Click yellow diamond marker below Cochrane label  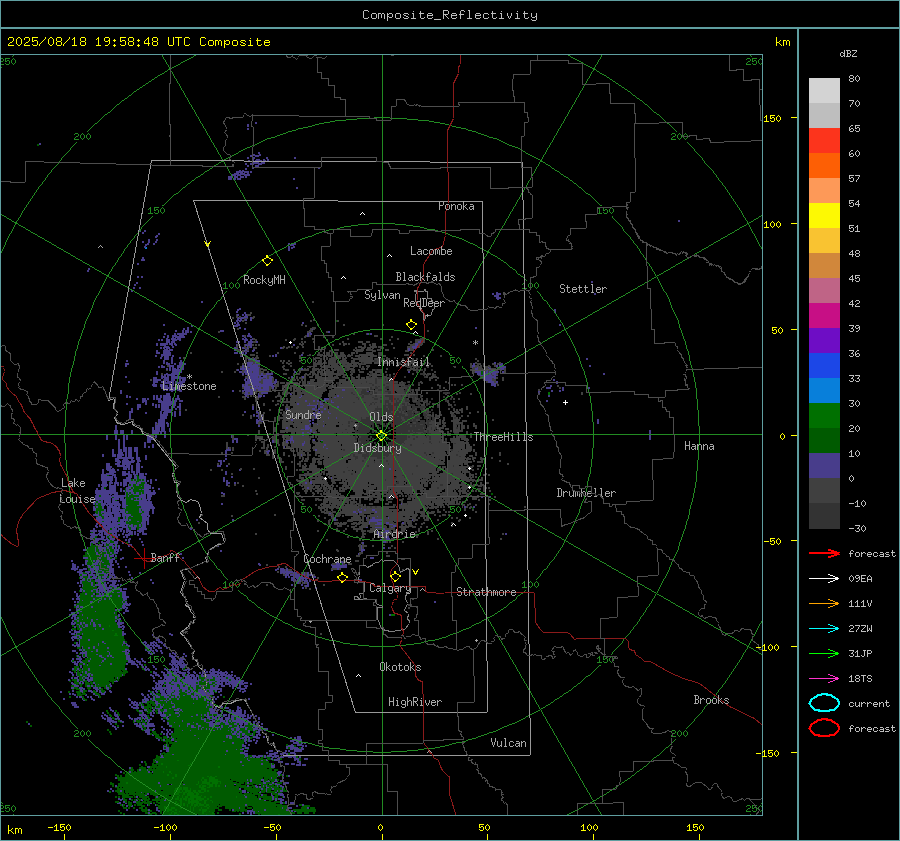pos(342,577)
